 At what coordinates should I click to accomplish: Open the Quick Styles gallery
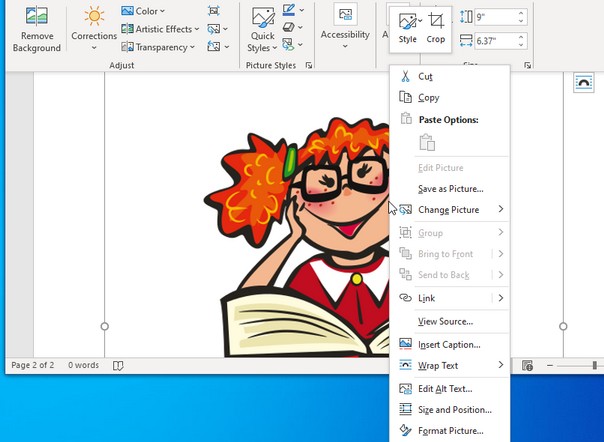click(263, 30)
